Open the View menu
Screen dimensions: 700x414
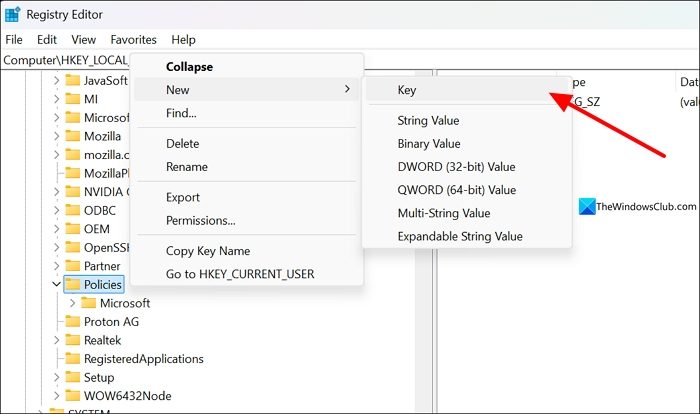pyautogui.click(x=83, y=40)
